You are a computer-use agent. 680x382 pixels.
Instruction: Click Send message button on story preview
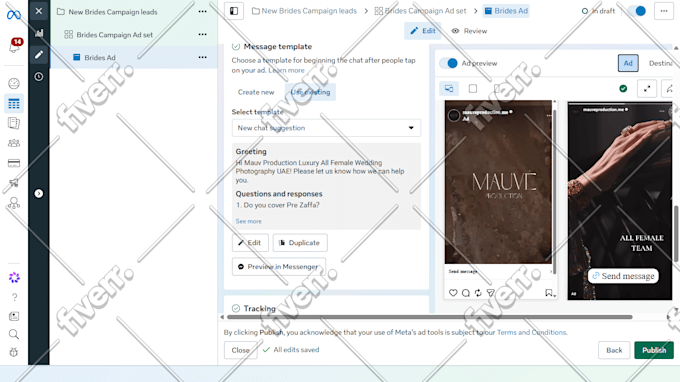[623, 276]
